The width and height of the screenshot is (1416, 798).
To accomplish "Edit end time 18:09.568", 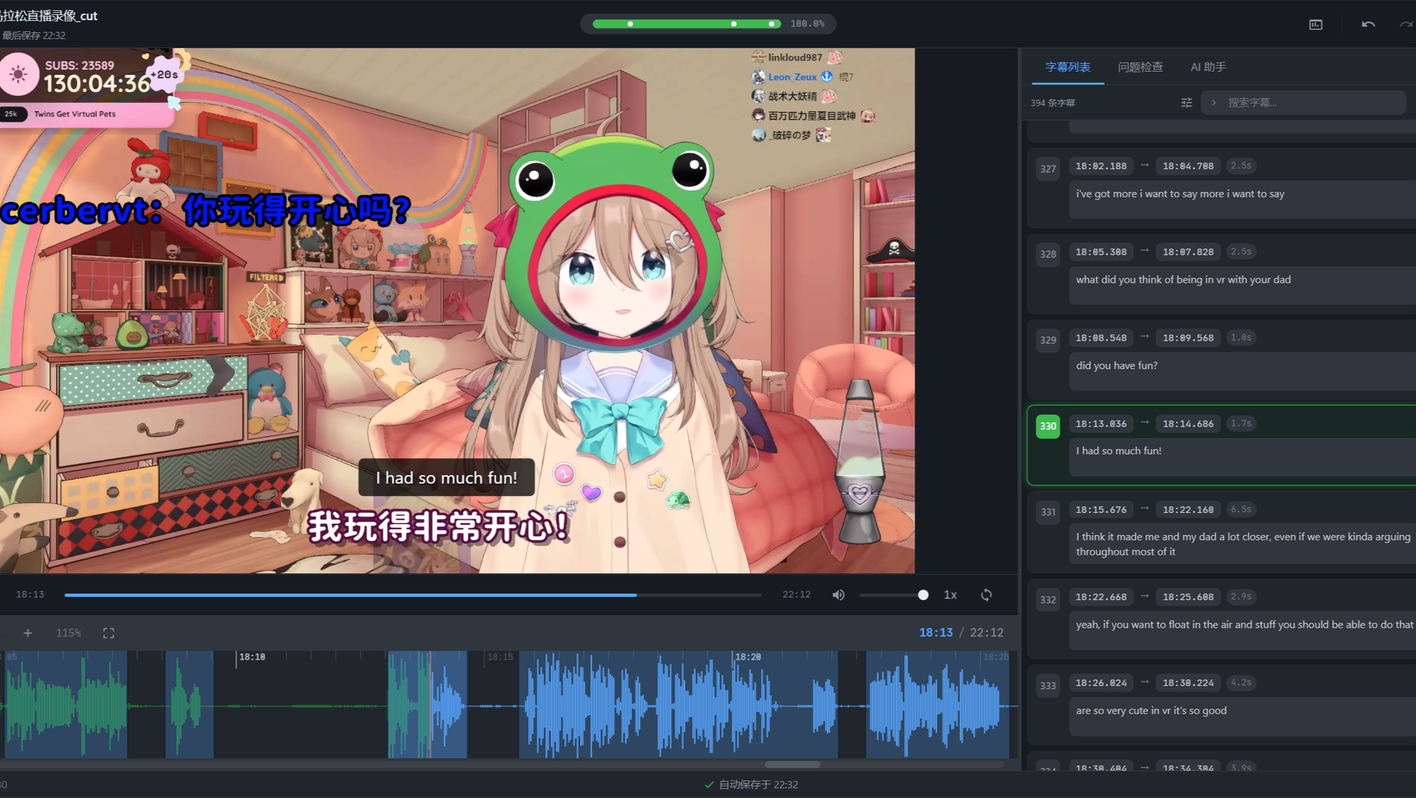I will 1188,338.
